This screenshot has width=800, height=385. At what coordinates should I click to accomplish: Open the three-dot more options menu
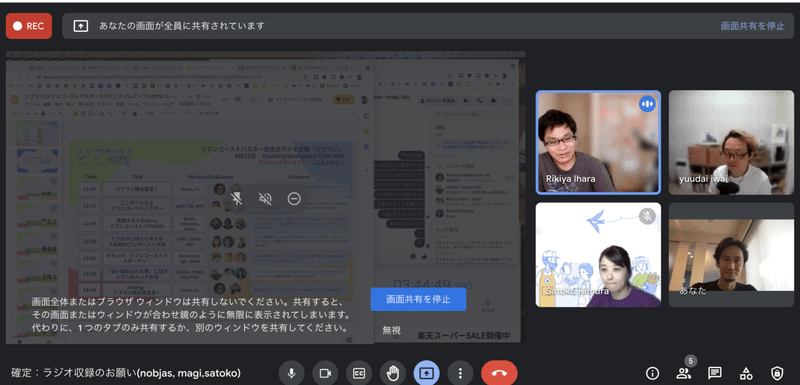coord(460,373)
